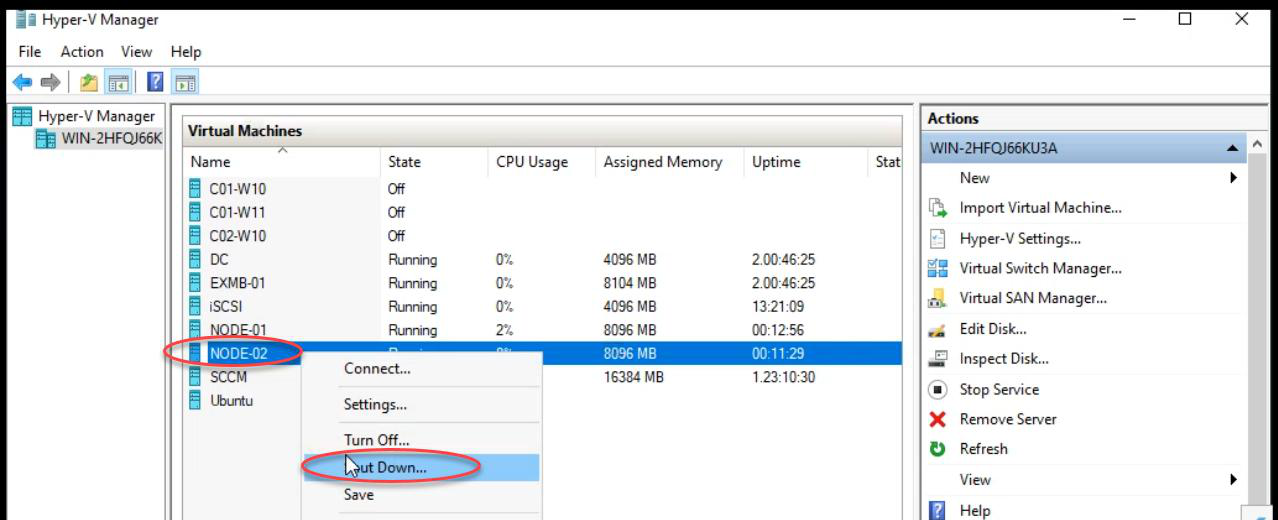Open the Action menu
1278x520 pixels.
pos(82,51)
